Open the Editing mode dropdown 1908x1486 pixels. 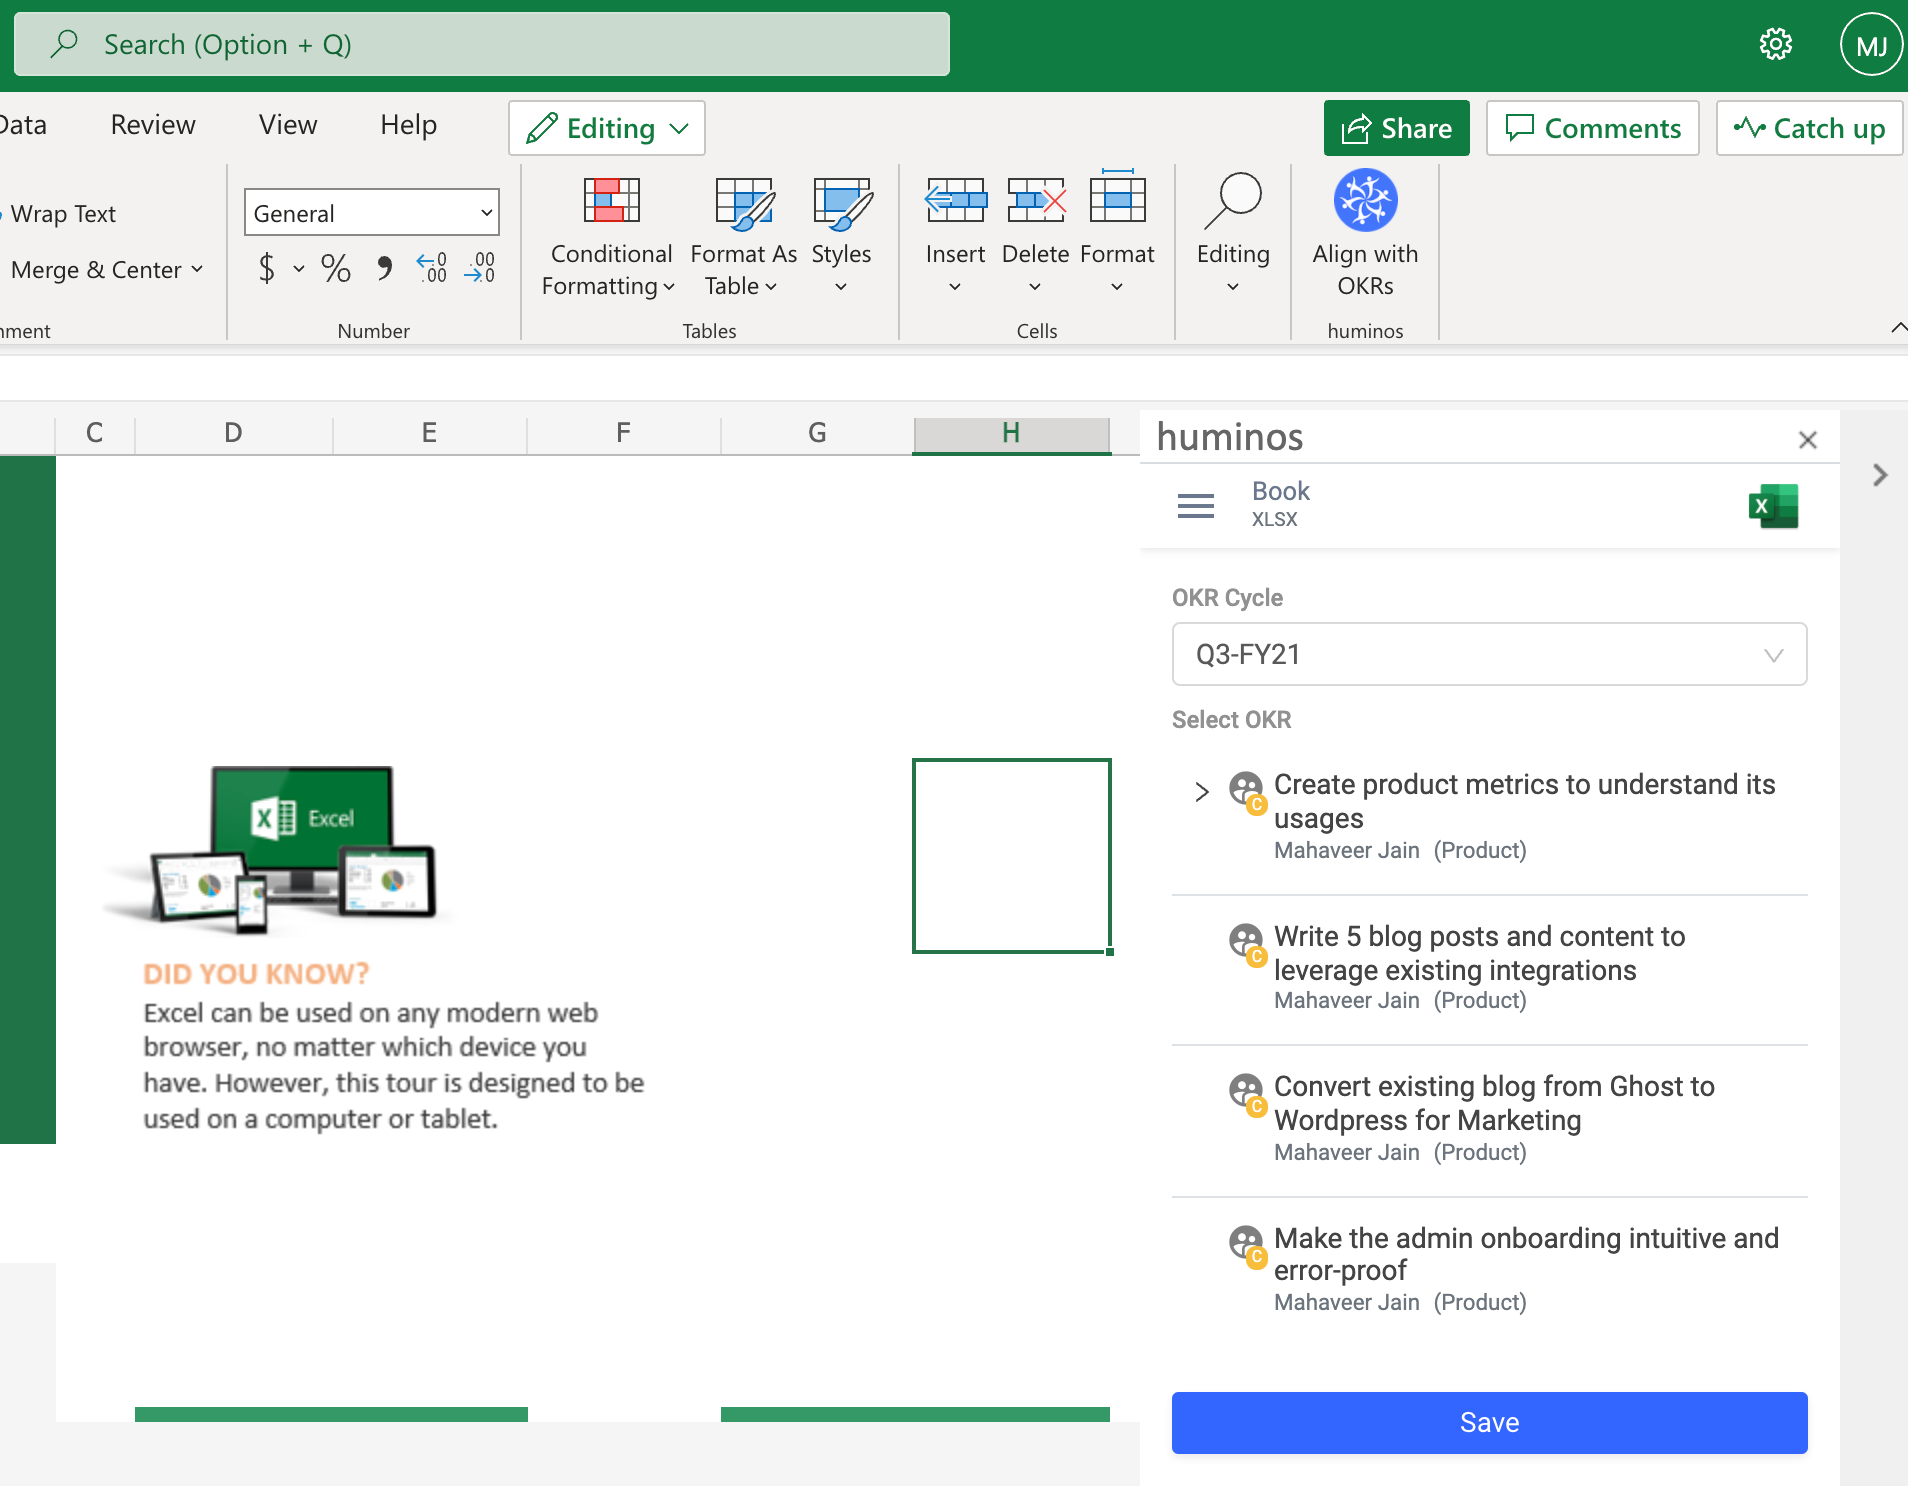click(x=606, y=128)
